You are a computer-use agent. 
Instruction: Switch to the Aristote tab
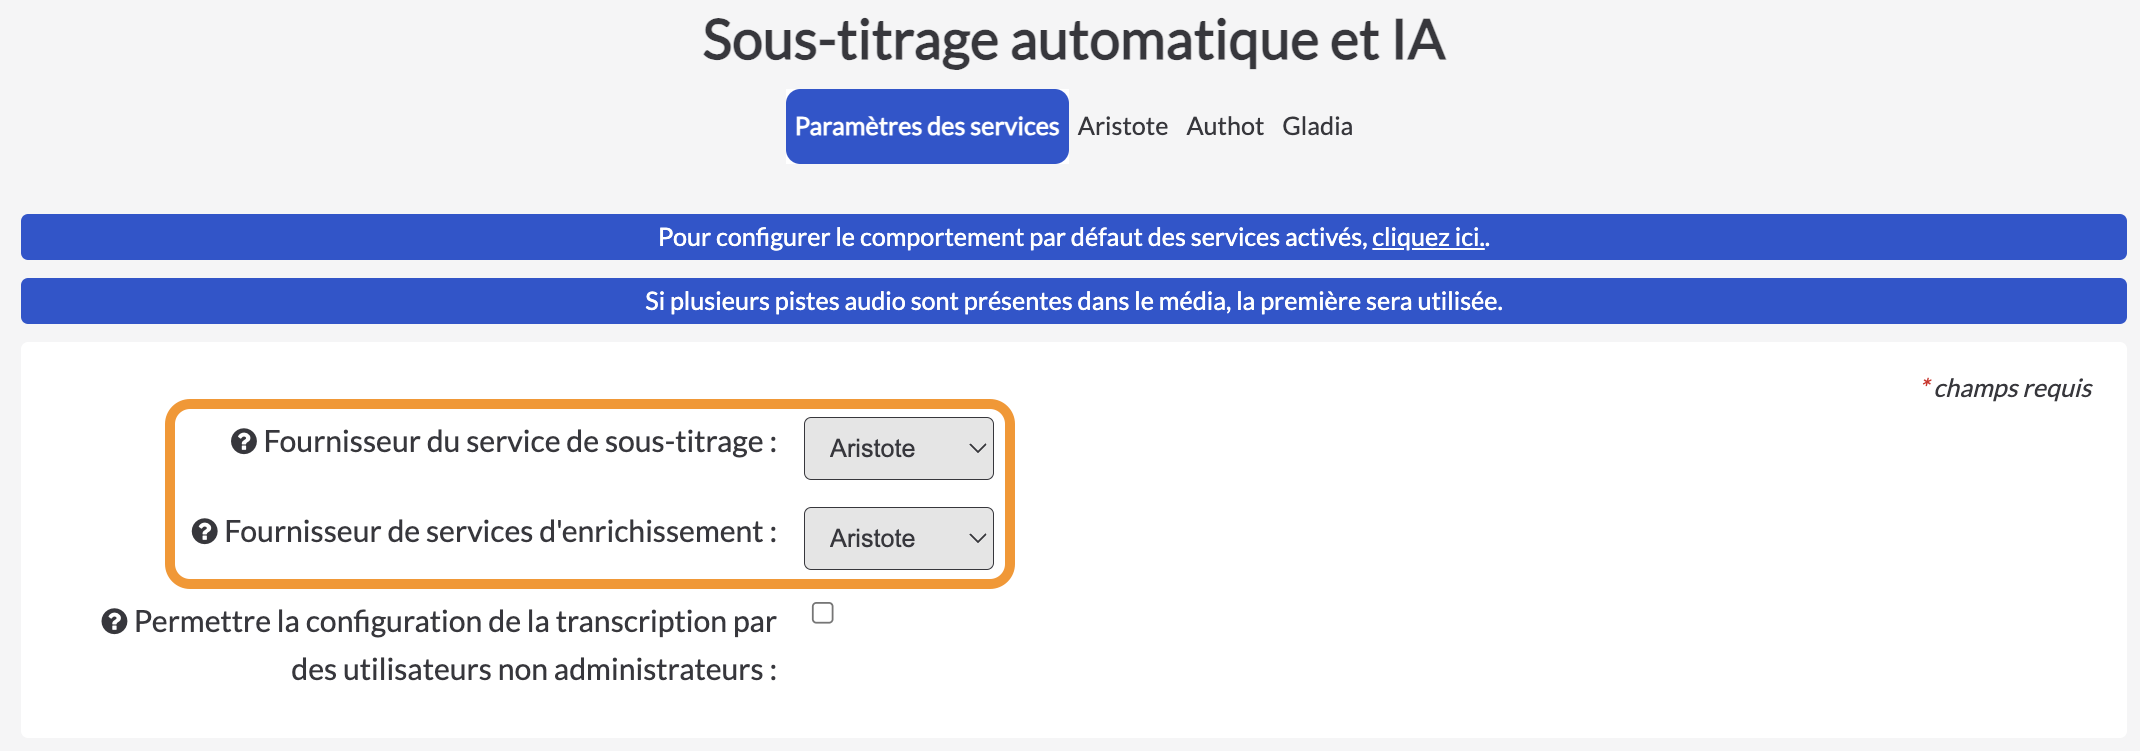point(1123,126)
